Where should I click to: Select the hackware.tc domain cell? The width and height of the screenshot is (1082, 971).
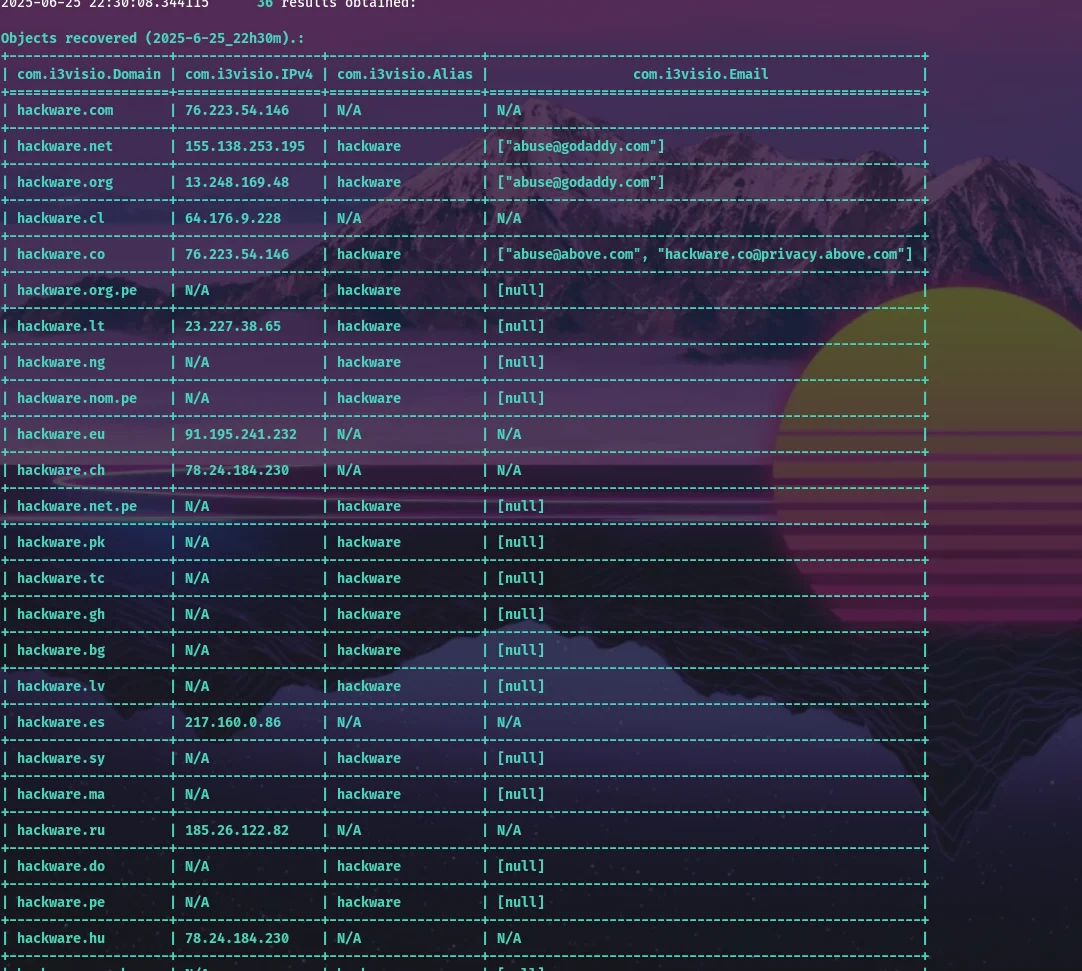pos(61,578)
